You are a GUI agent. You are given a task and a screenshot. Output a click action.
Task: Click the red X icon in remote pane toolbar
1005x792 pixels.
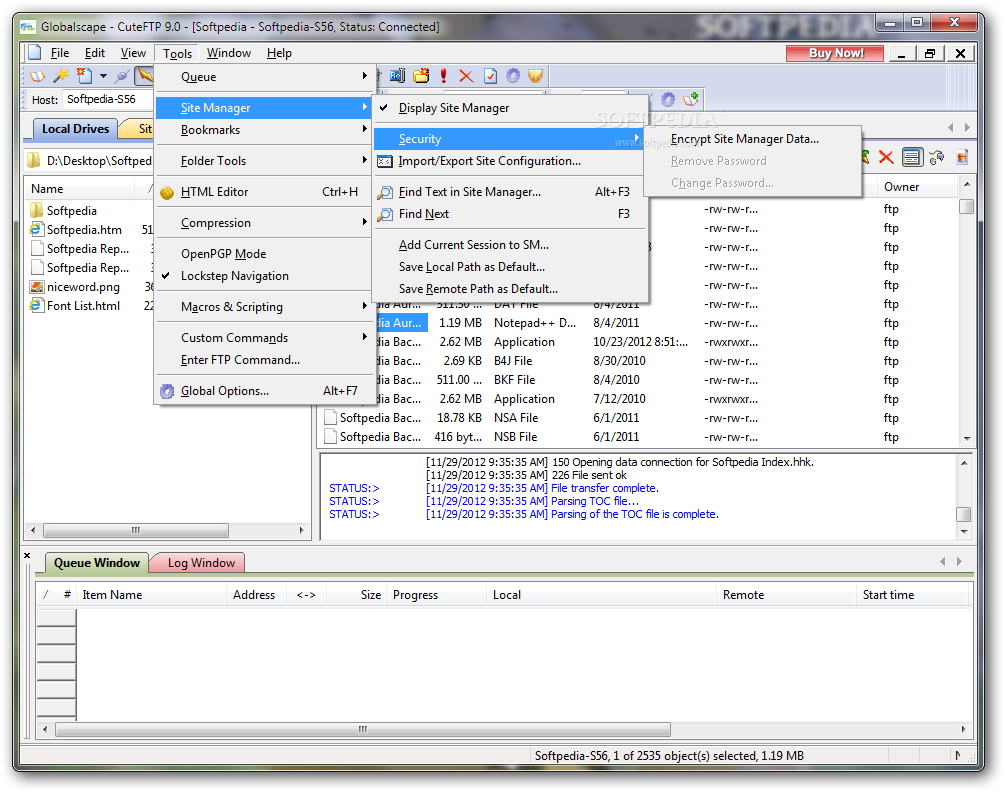[886, 157]
